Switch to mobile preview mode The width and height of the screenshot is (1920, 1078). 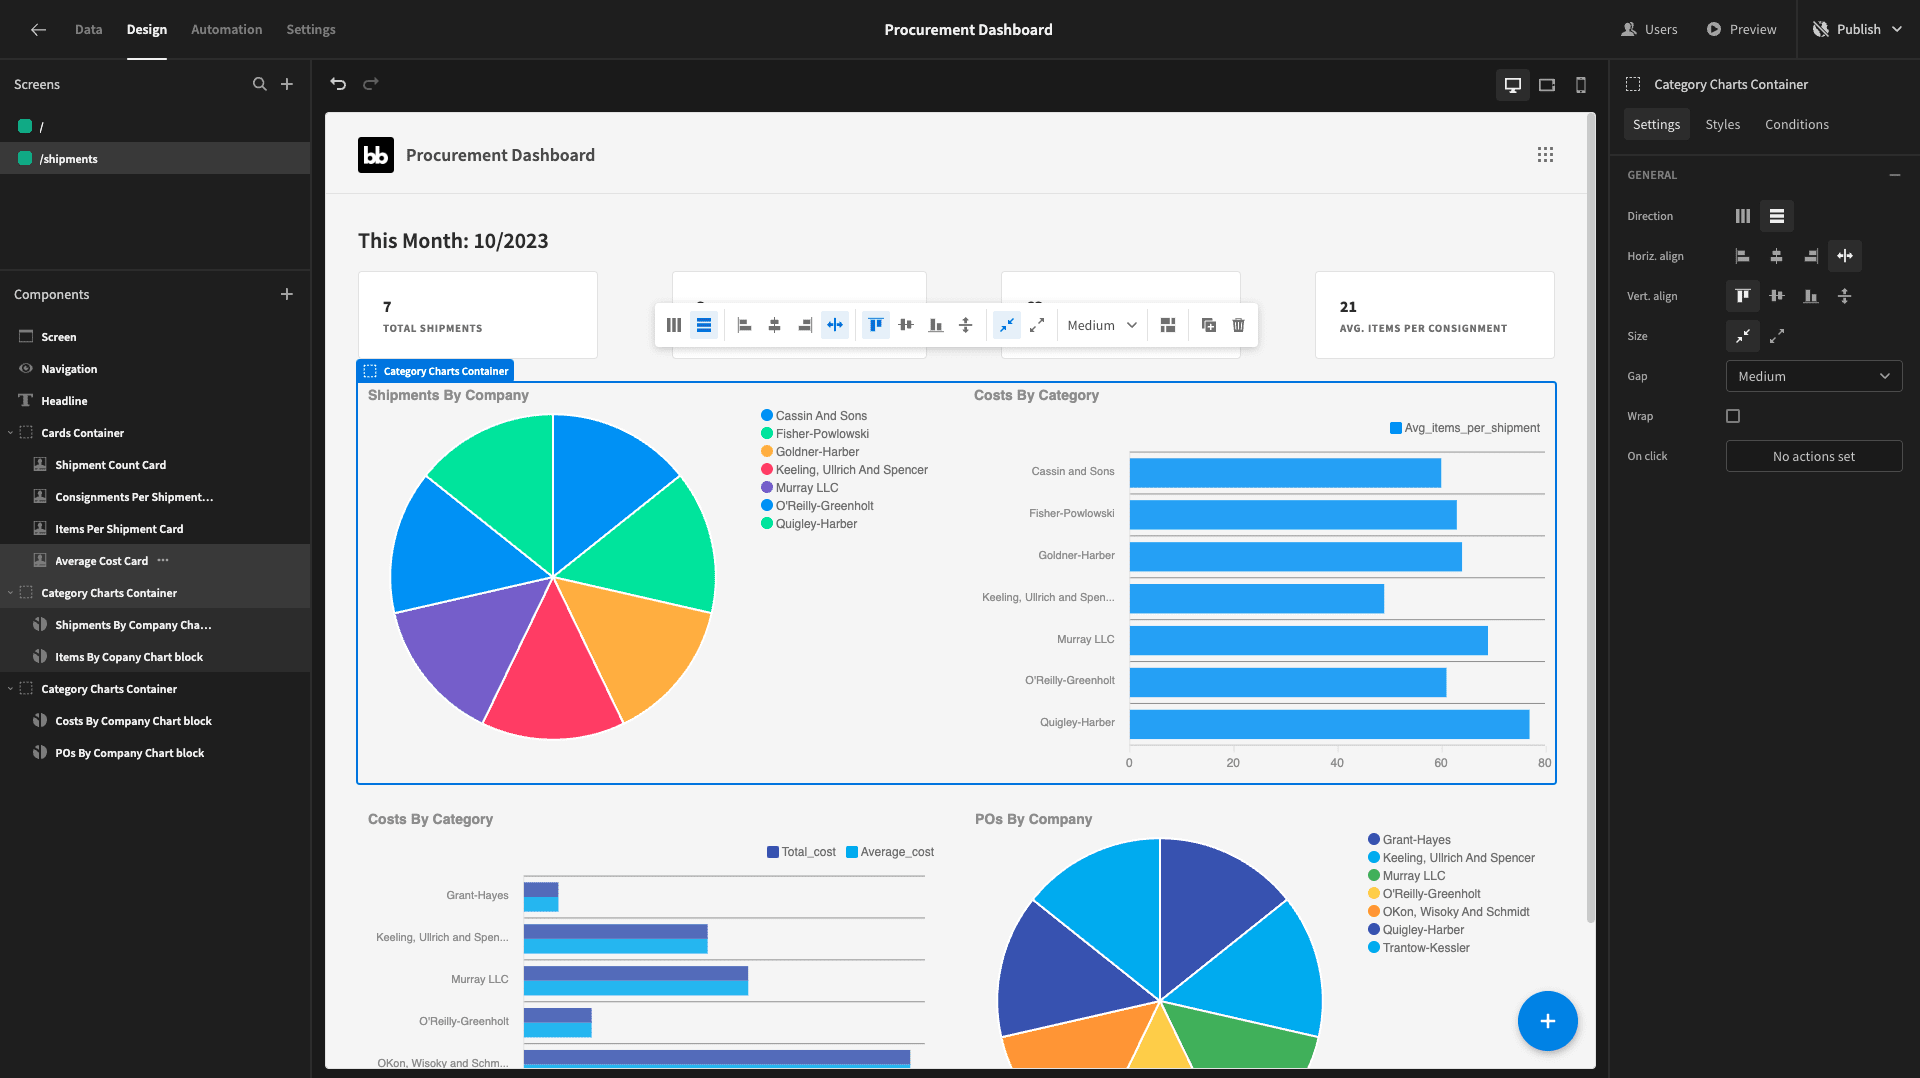(1581, 85)
